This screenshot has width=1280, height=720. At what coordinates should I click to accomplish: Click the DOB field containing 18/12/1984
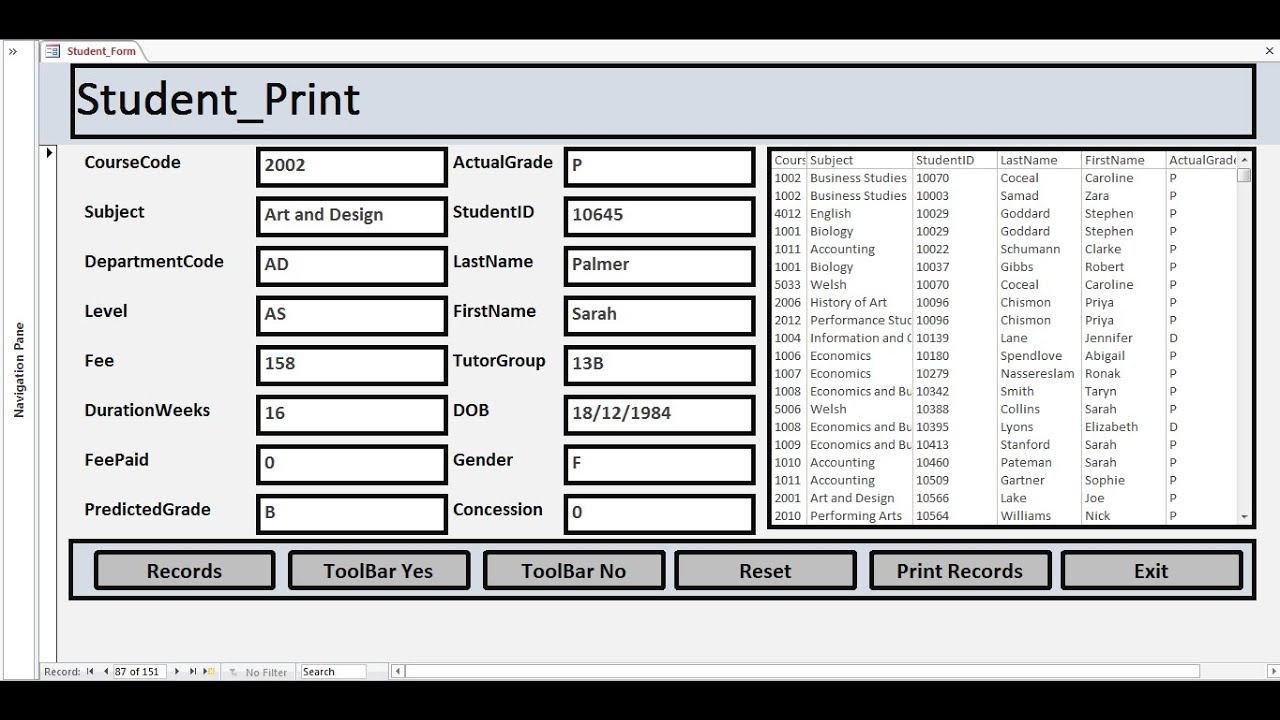click(x=659, y=414)
